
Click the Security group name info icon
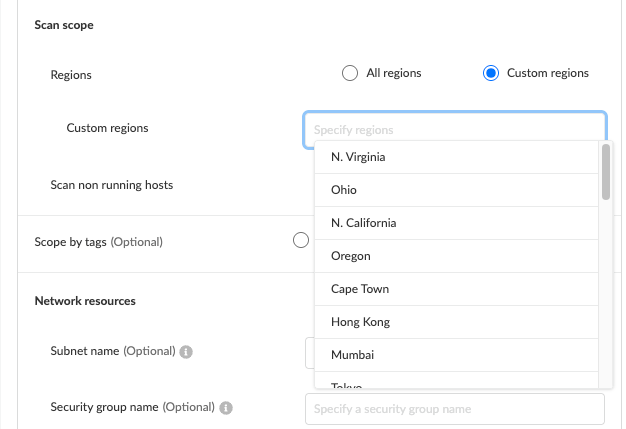pos(226,408)
